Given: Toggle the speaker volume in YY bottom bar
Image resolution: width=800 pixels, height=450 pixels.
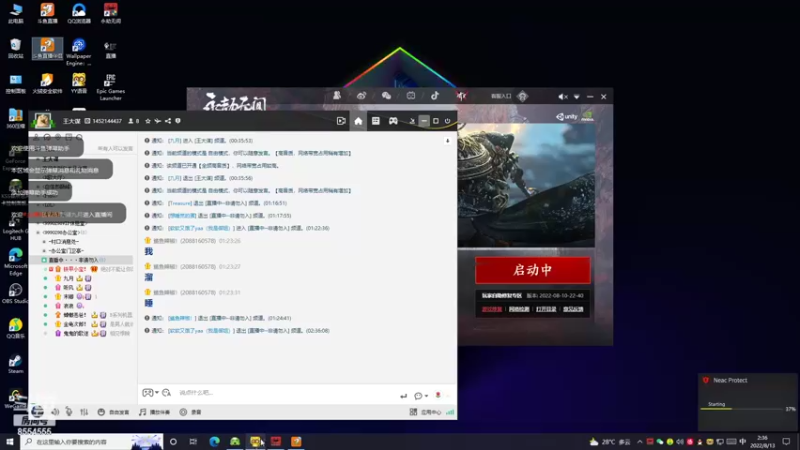Looking at the screenshot, I should (55, 412).
